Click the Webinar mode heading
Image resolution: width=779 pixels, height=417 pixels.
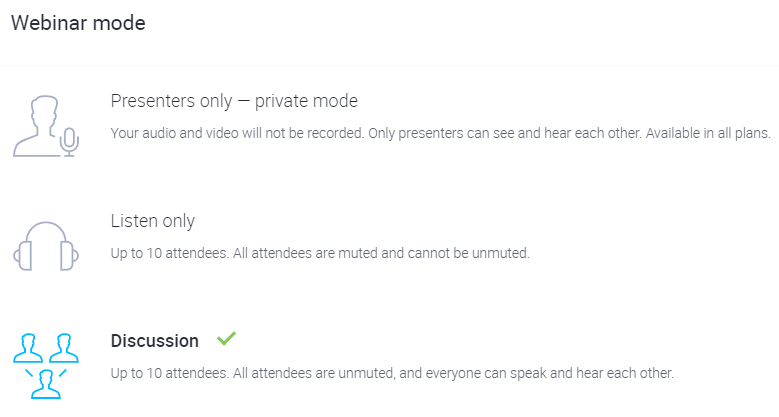[78, 23]
